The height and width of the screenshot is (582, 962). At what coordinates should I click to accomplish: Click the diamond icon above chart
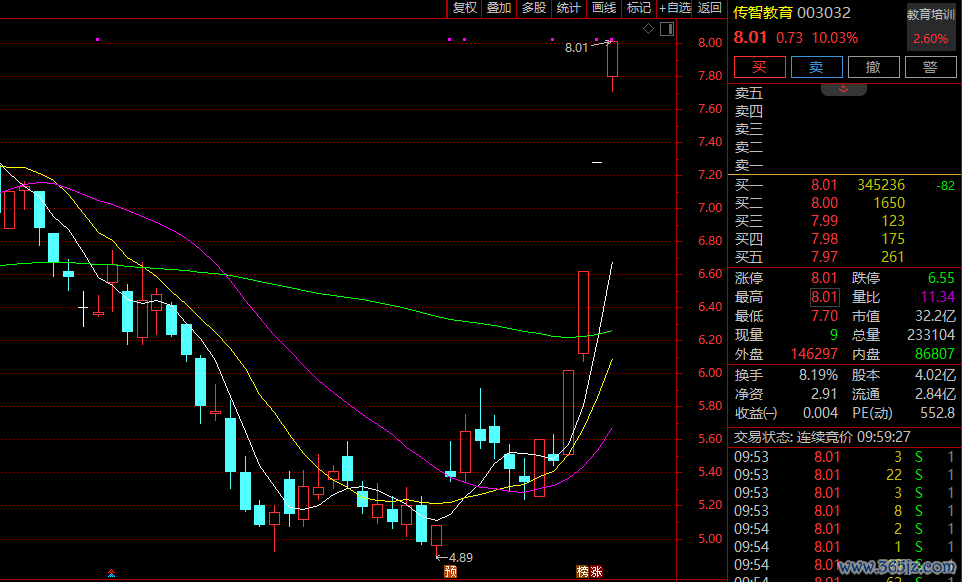point(648,28)
